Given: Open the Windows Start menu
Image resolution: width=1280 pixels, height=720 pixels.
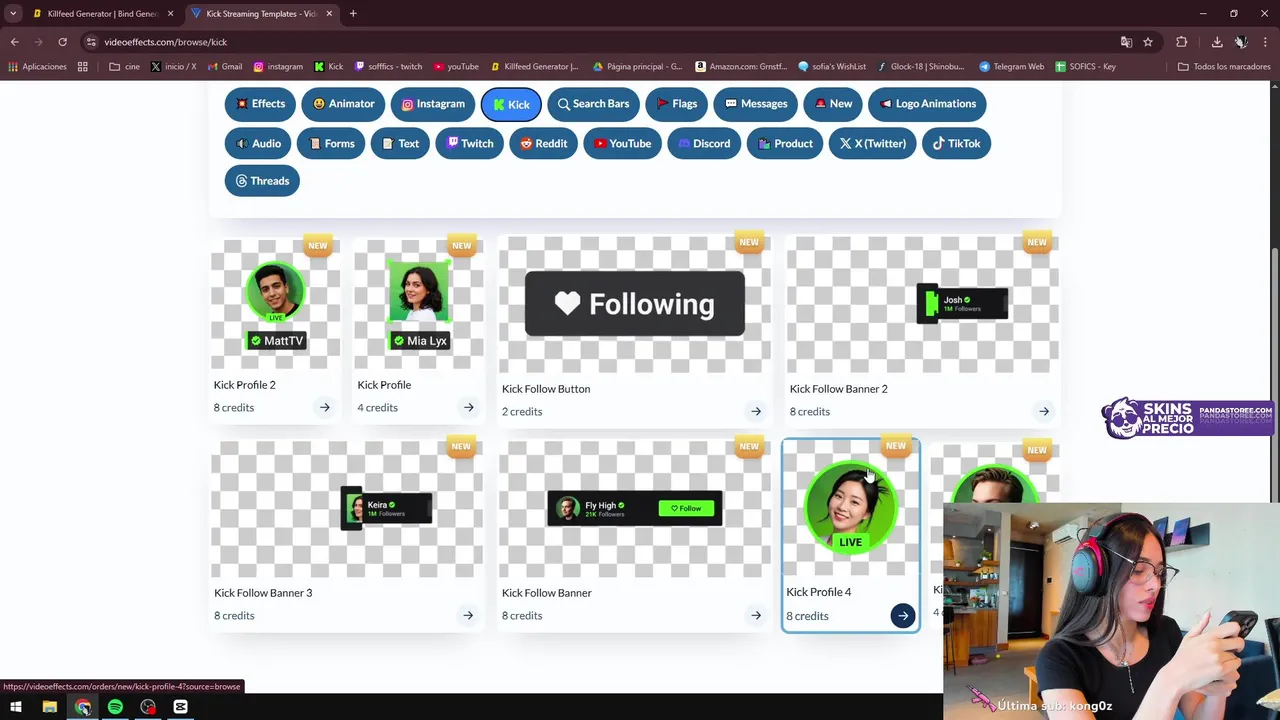Looking at the screenshot, I should 16,707.
